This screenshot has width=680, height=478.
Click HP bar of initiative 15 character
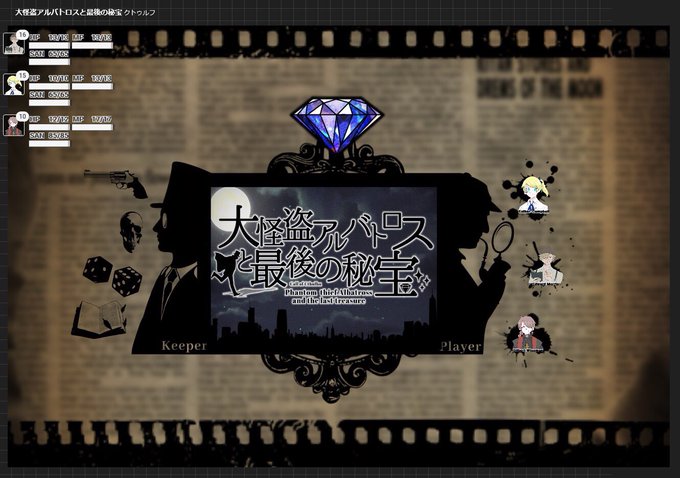point(49,86)
